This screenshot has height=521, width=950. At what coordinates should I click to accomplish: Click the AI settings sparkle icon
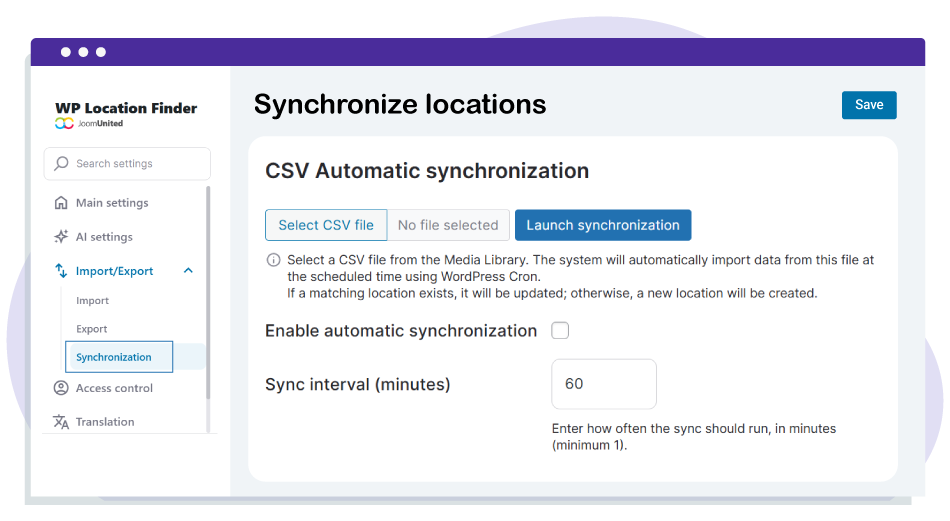61,237
